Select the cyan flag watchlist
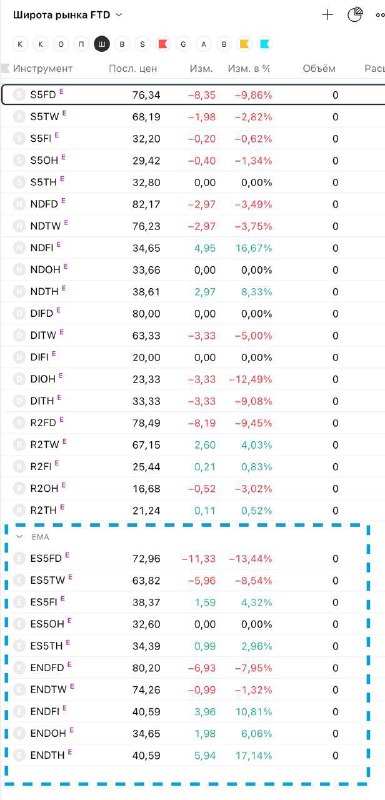The image size is (385, 800). tap(265, 44)
